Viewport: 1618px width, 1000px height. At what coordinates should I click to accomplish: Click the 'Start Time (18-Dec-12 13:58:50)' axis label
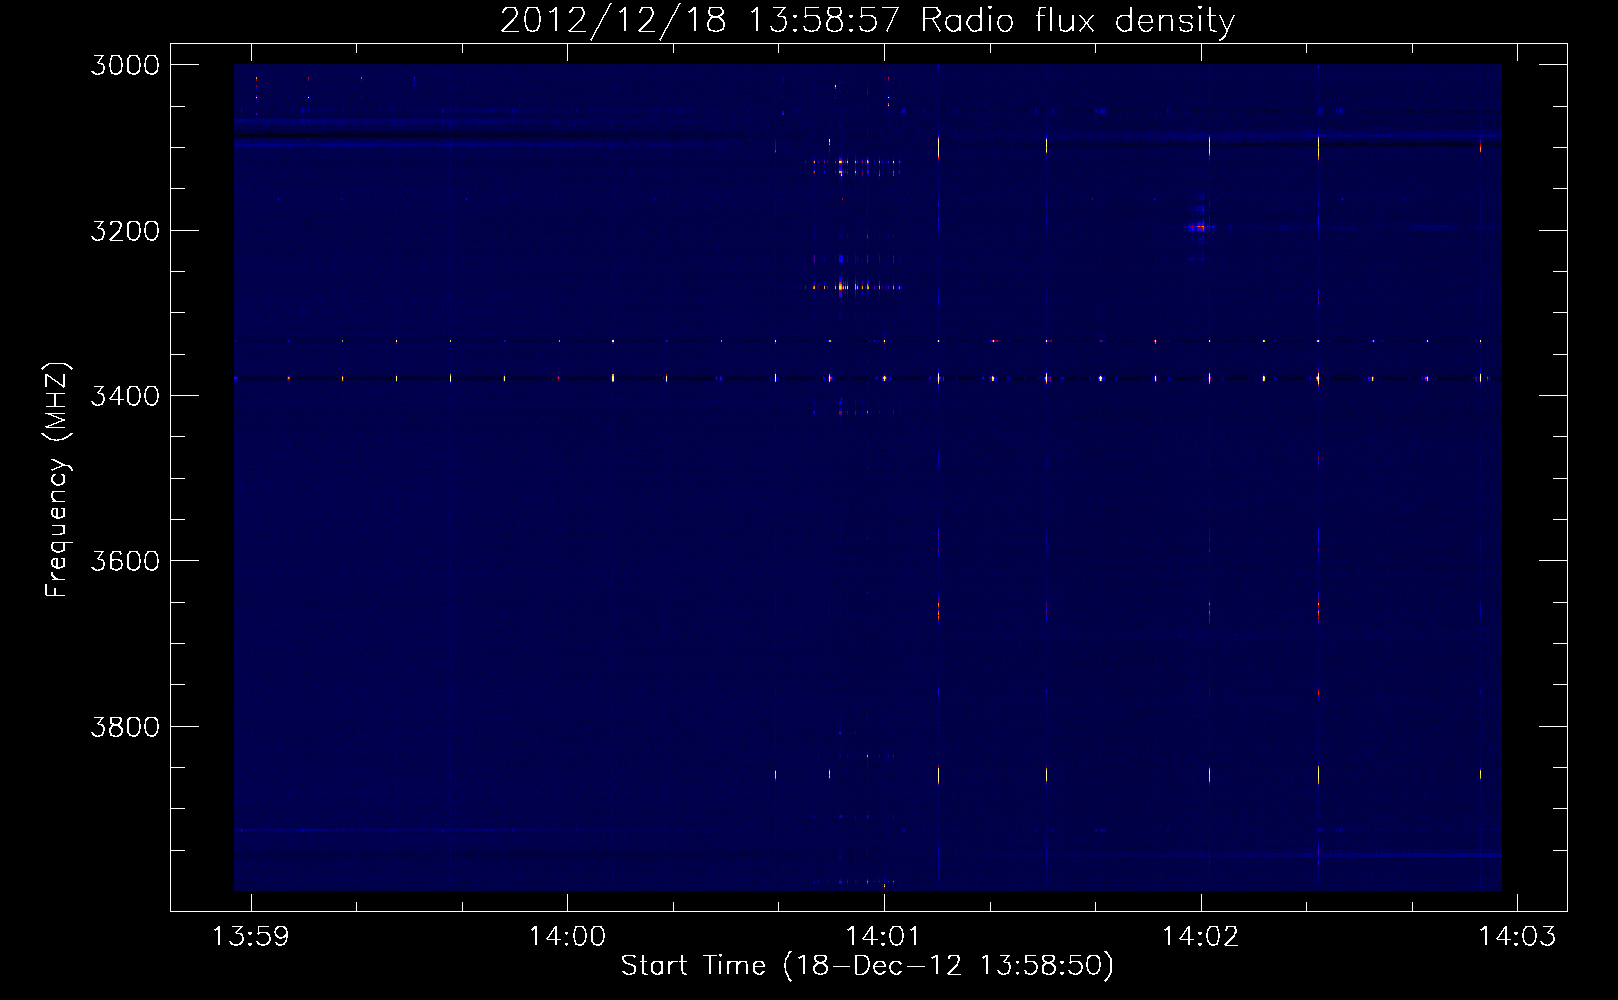click(867, 966)
